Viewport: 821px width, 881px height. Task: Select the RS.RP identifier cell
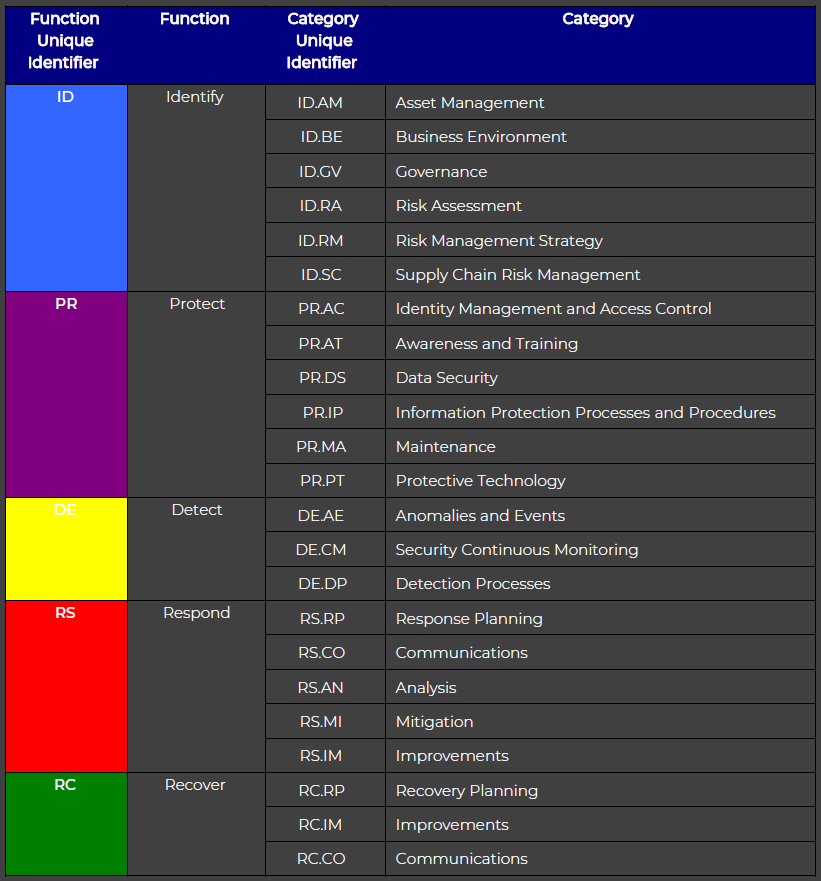(x=325, y=618)
